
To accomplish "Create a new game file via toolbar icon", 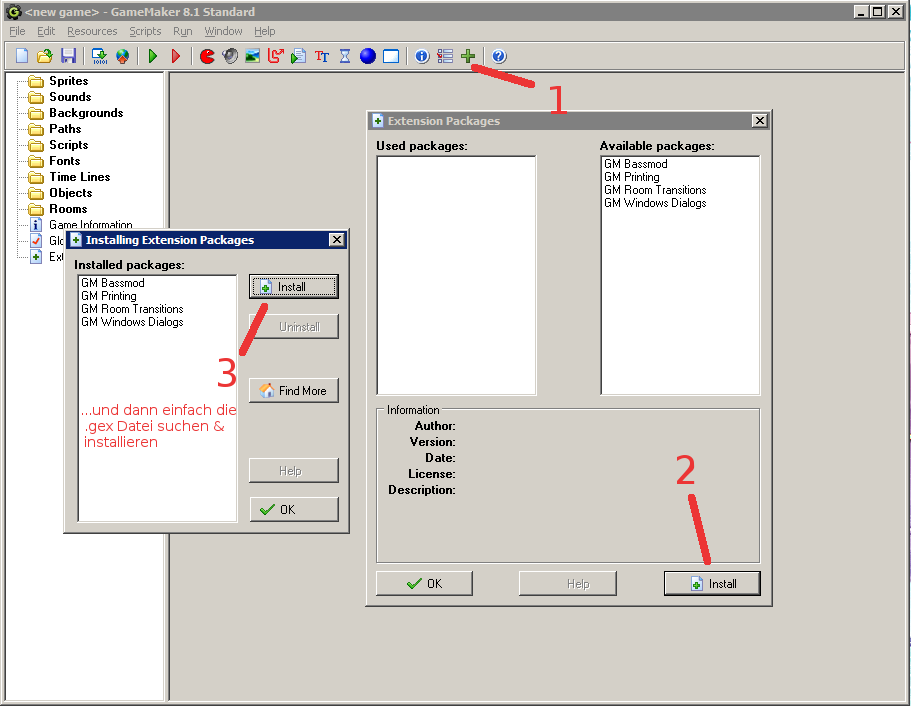I will 21,56.
